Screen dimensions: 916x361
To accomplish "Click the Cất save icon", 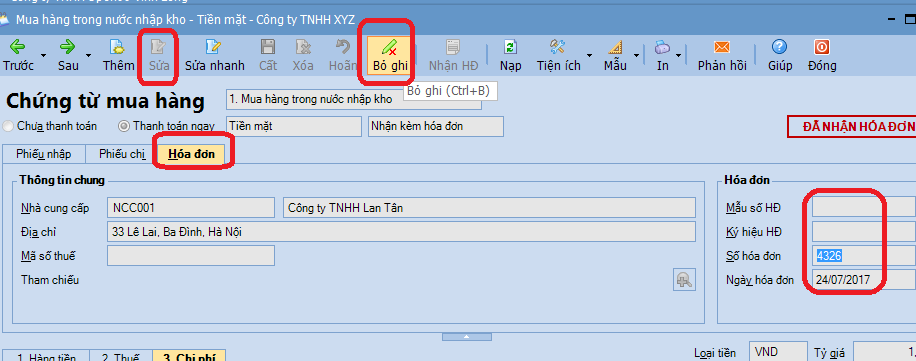I will point(268,55).
